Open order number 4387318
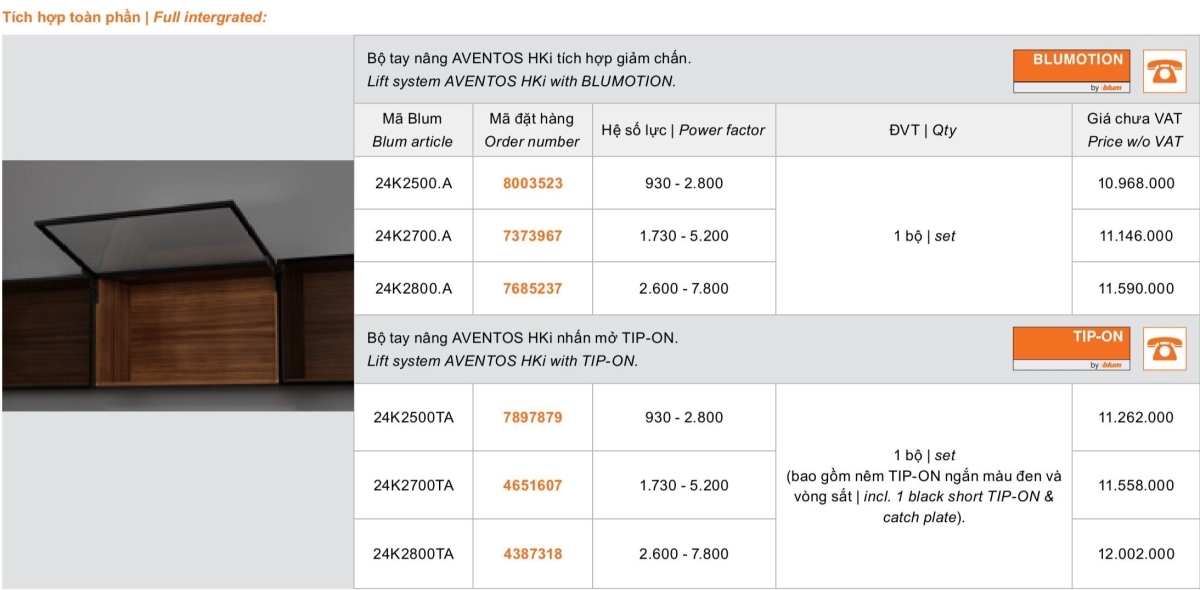This screenshot has height=590, width=1200. [532, 553]
